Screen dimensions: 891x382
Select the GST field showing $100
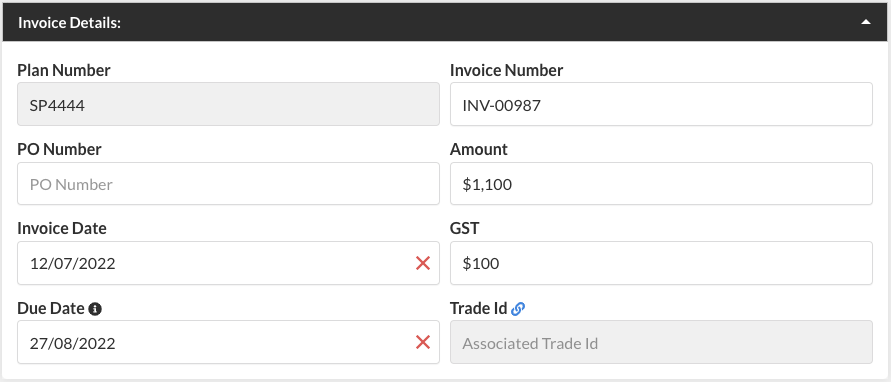coord(661,263)
